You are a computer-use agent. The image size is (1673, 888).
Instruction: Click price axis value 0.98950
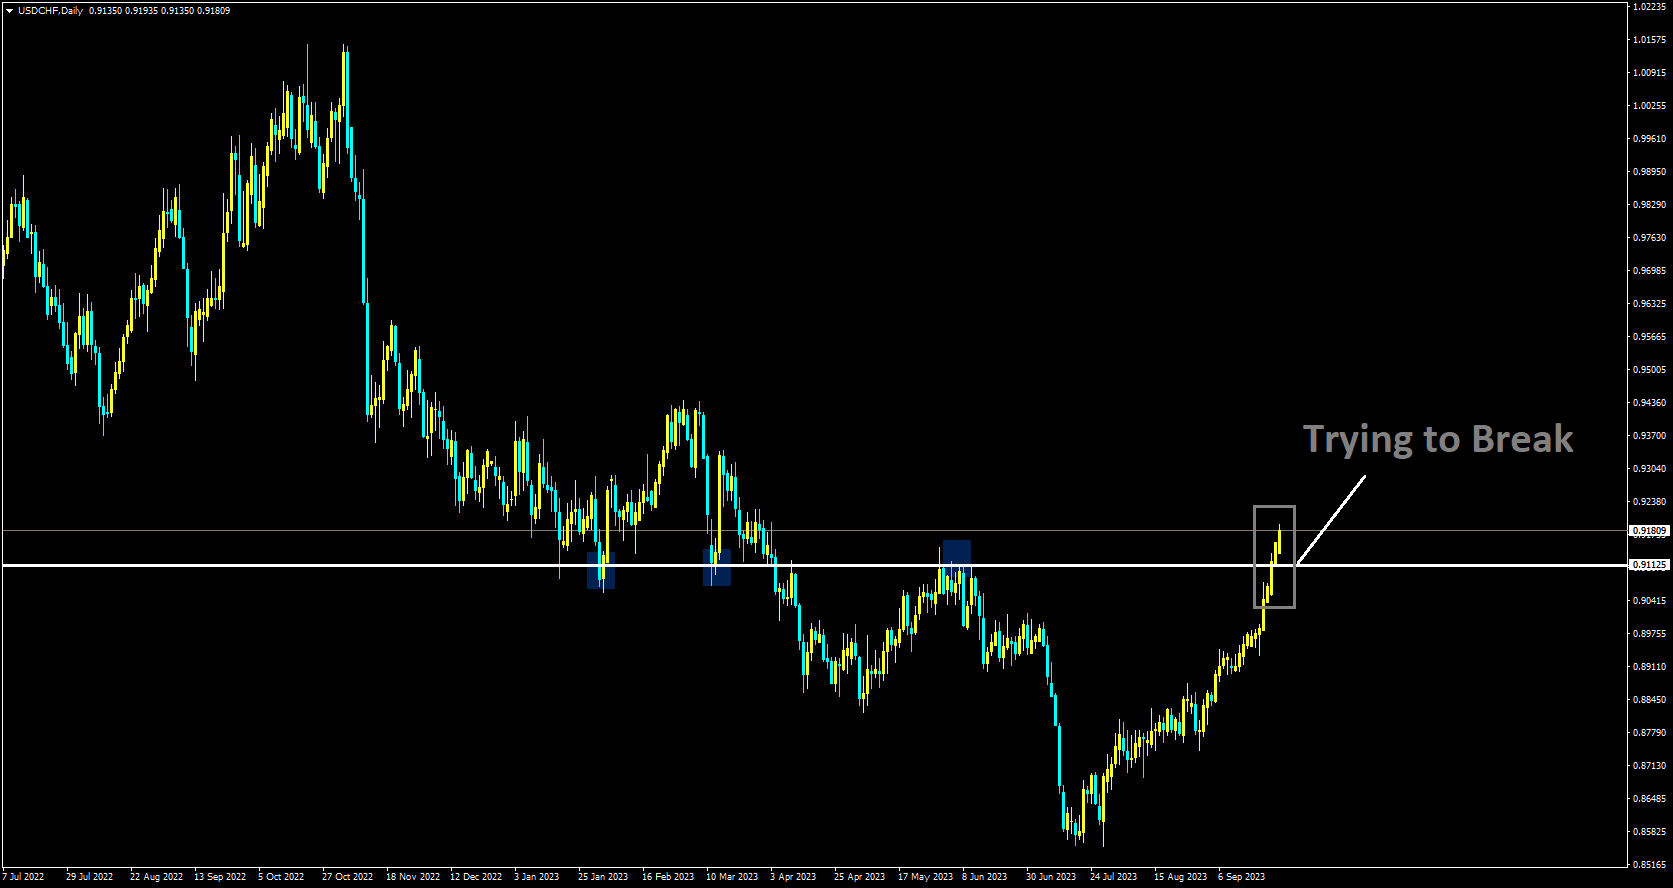click(x=1650, y=172)
